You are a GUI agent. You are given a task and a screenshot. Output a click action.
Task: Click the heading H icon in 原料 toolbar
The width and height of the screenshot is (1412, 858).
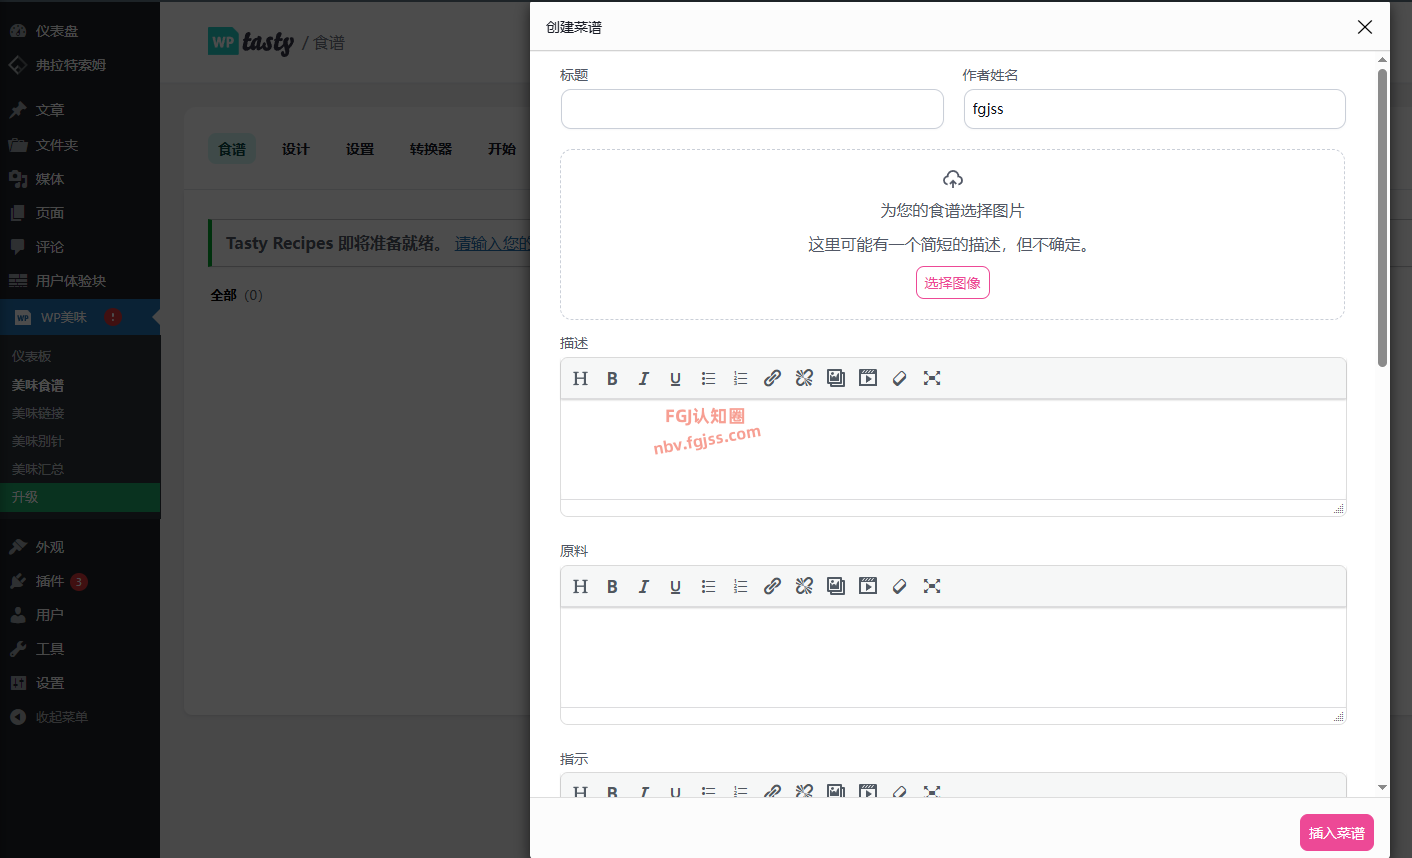pos(580,586)
